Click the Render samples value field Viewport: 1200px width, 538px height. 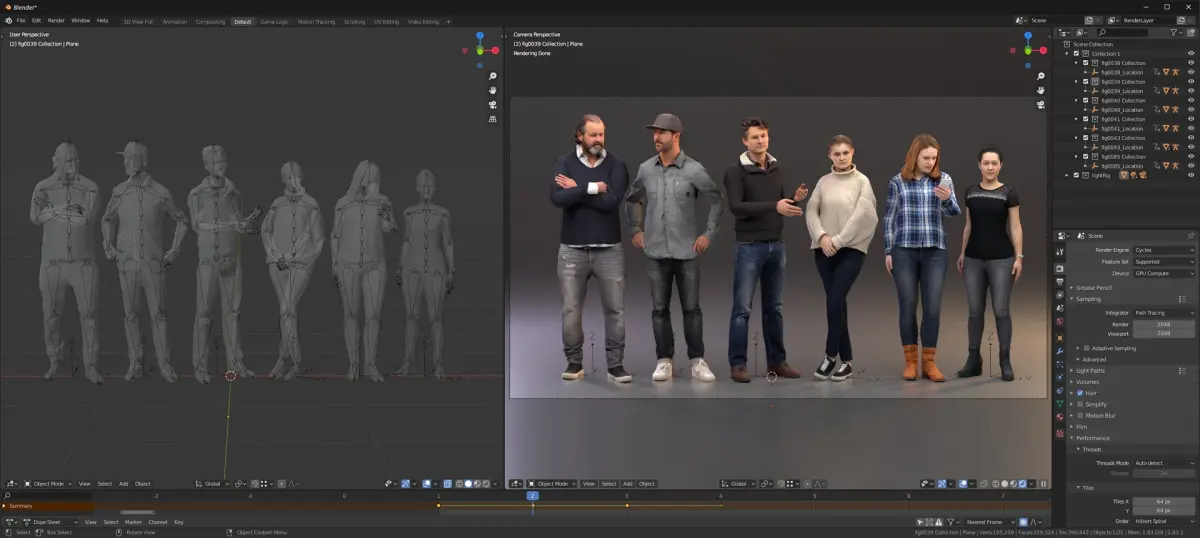coord(1163,324)
